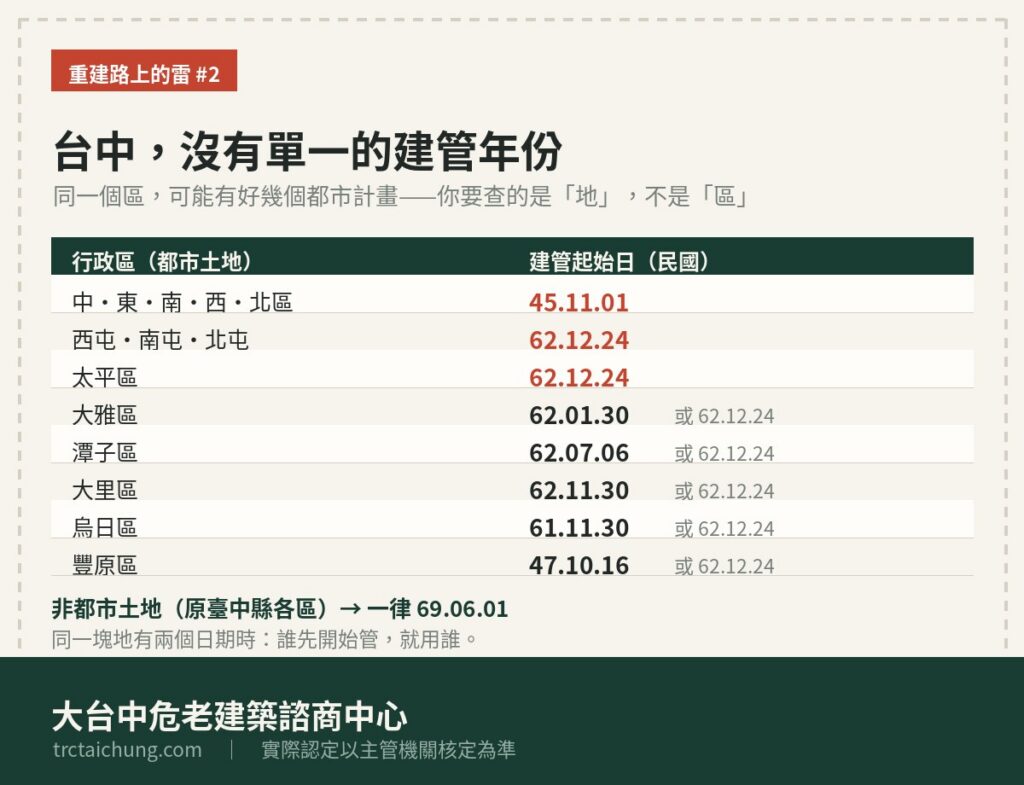Click the date '61.11.30'
Image resolution: width=1024 pixels, height=785 pixels.
pyautogui.click(x=579, y=528)
